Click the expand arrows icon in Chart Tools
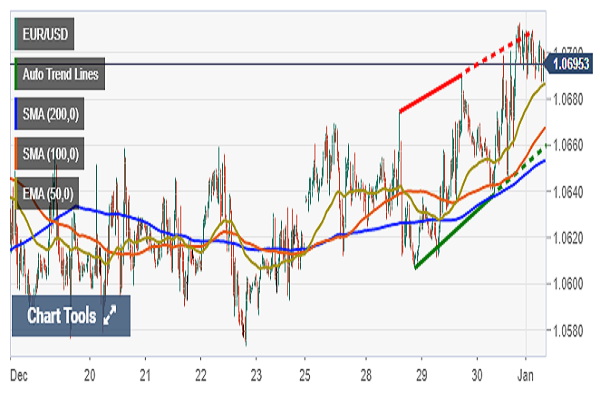The image size is (600, 400). coord(110,316)
